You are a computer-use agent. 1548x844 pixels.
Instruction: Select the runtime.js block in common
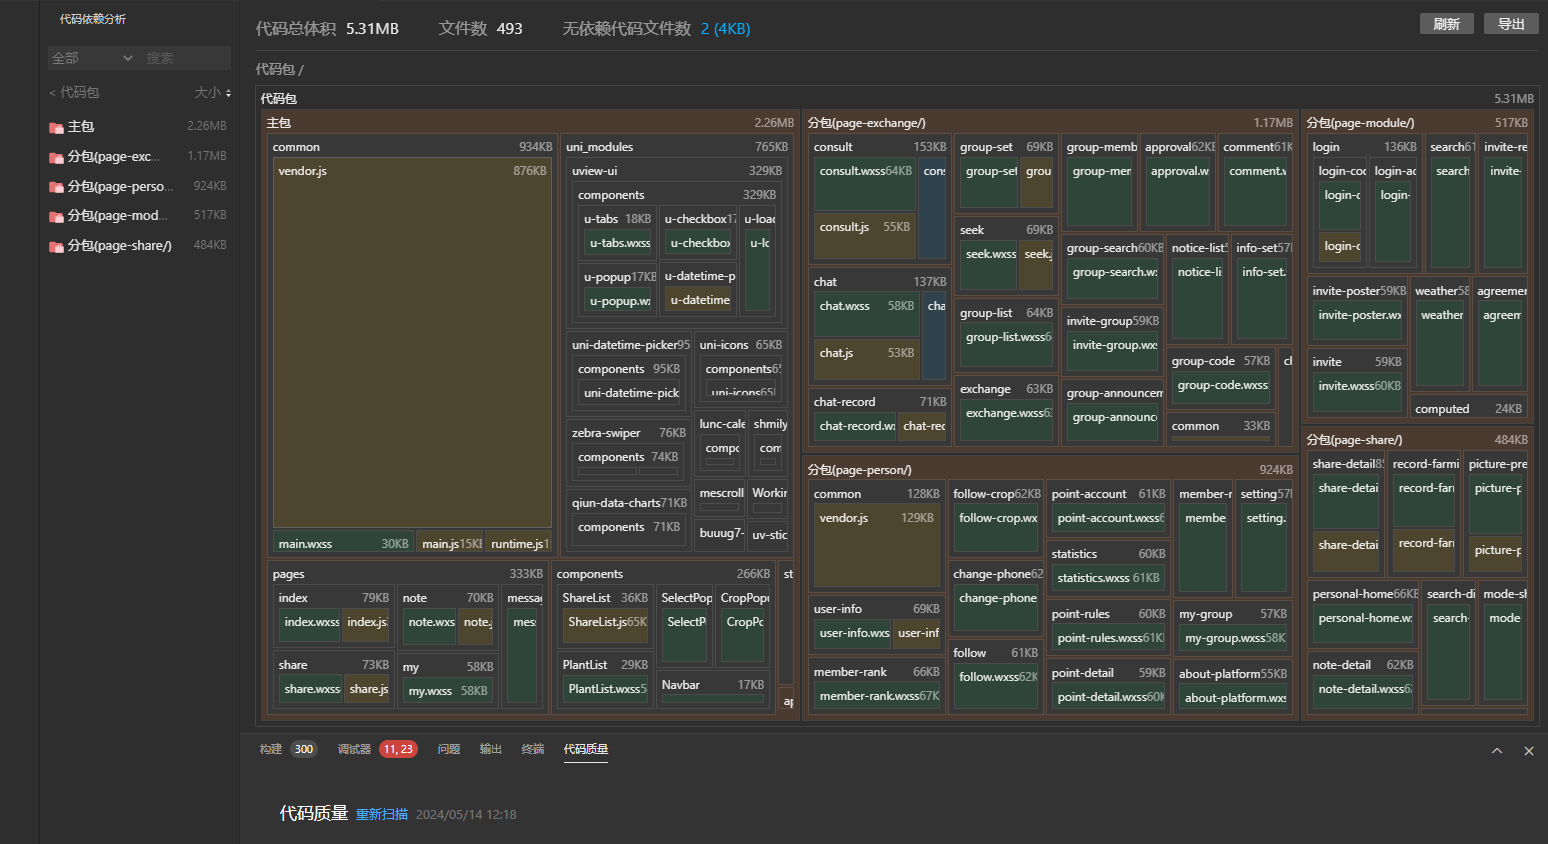pos(520,543)
